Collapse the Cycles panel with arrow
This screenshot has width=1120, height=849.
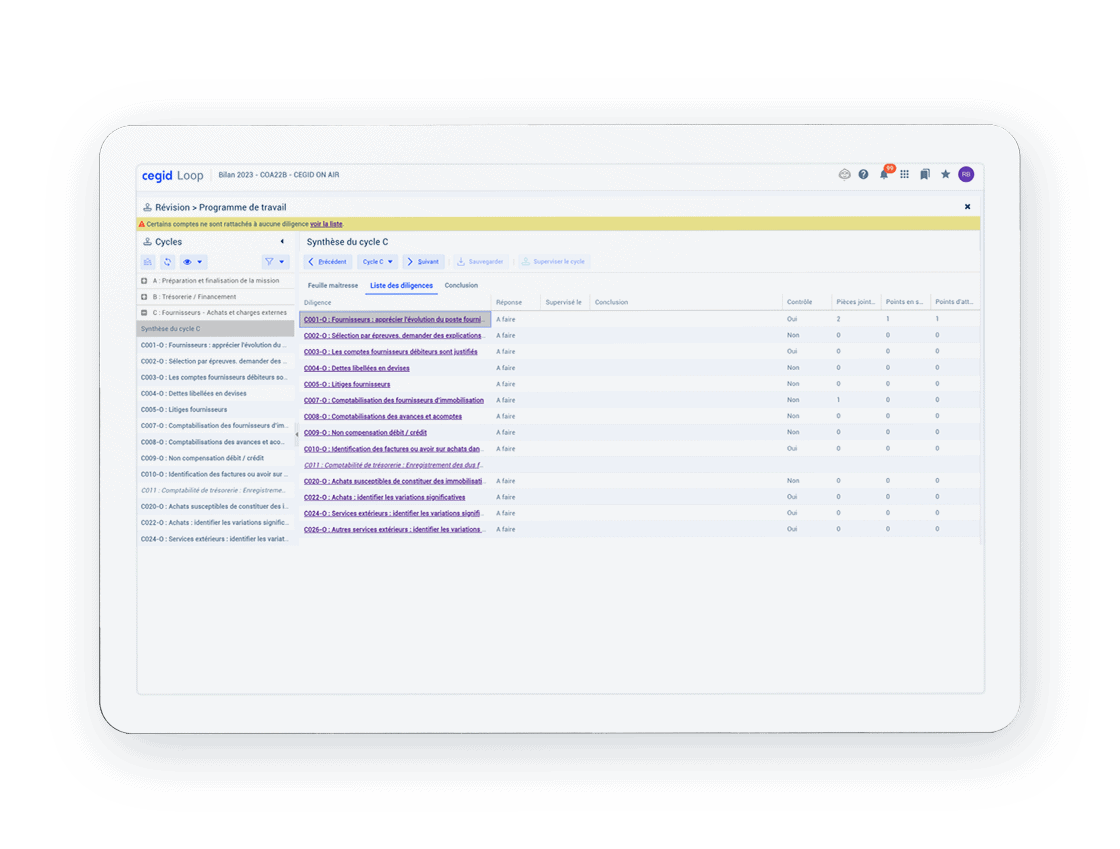[x=282, y=242]
